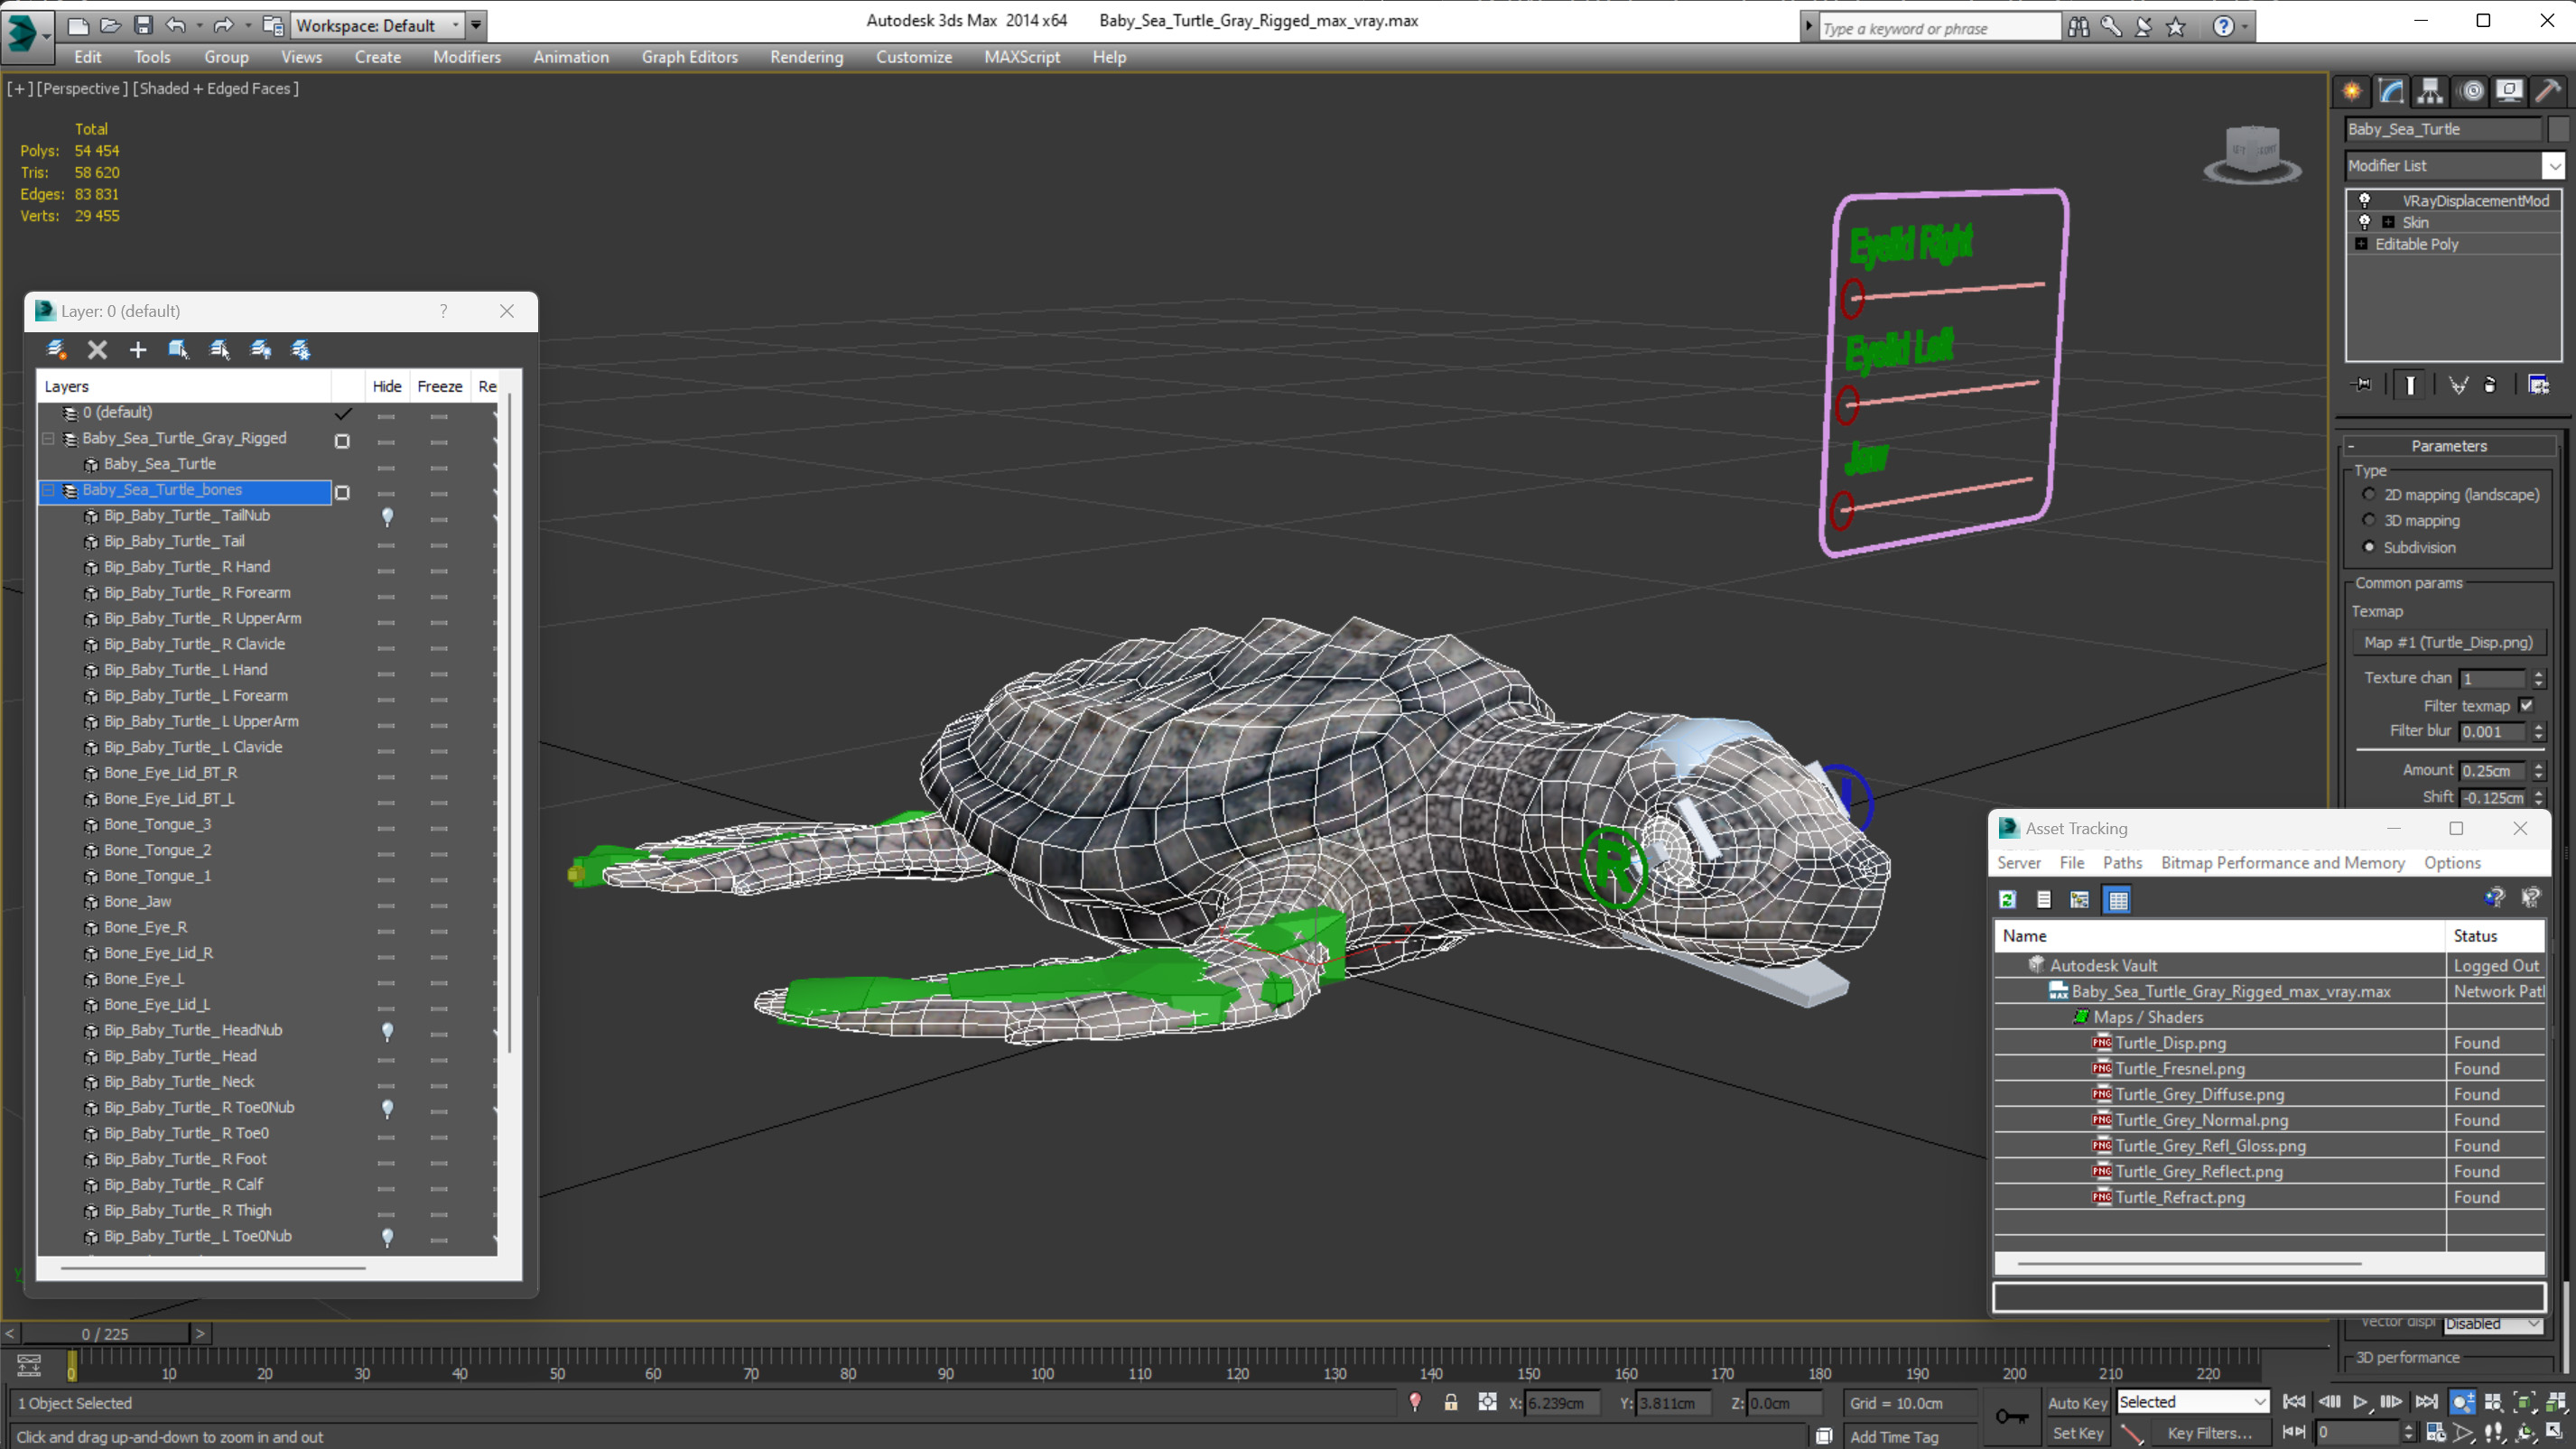Click the select objects in layer icon
Image resolution: width=2576 pixels, height=1449 pixels.
tap(178, 349)
